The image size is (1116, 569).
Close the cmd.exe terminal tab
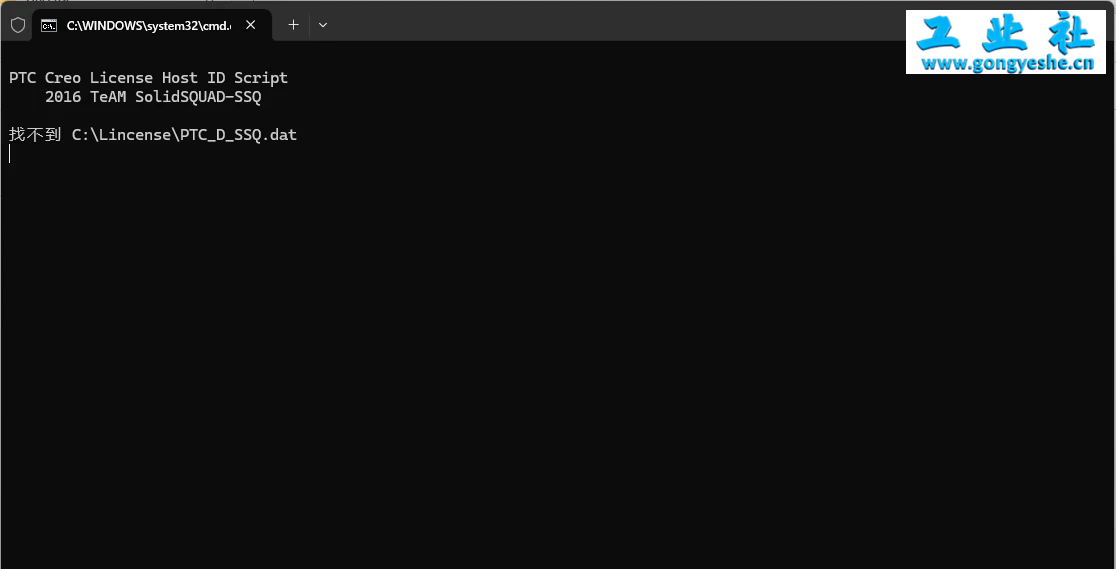[251, 25]
